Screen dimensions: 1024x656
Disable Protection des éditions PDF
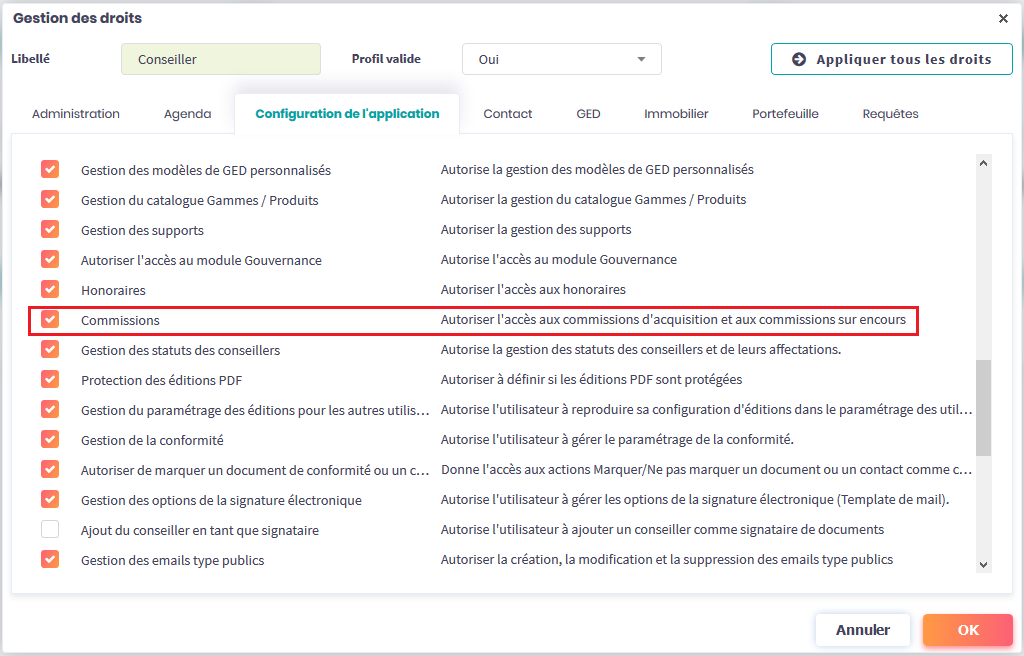click(50, 380)
